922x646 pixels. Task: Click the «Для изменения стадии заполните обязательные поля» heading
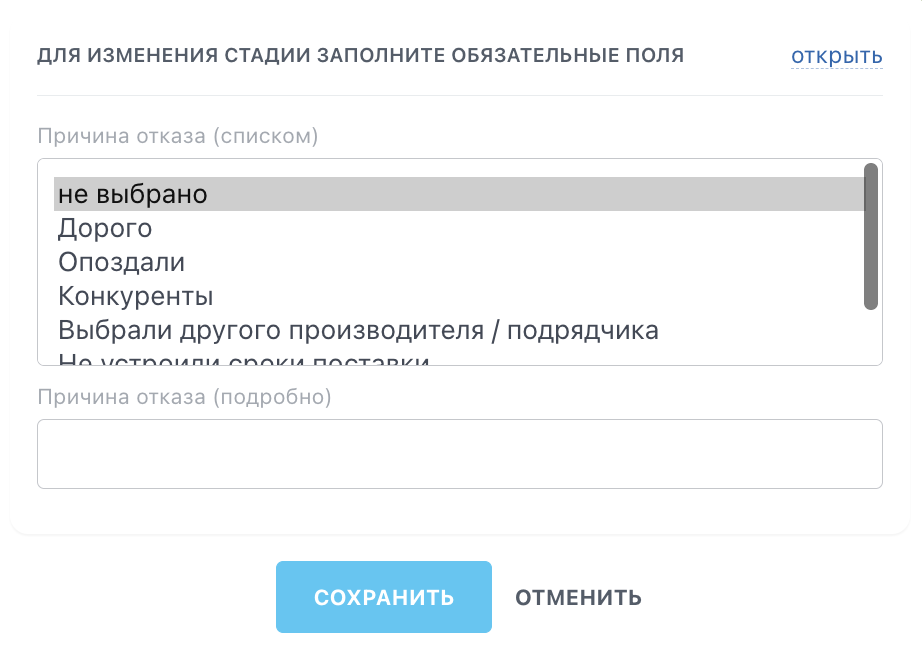click(360, 56)
